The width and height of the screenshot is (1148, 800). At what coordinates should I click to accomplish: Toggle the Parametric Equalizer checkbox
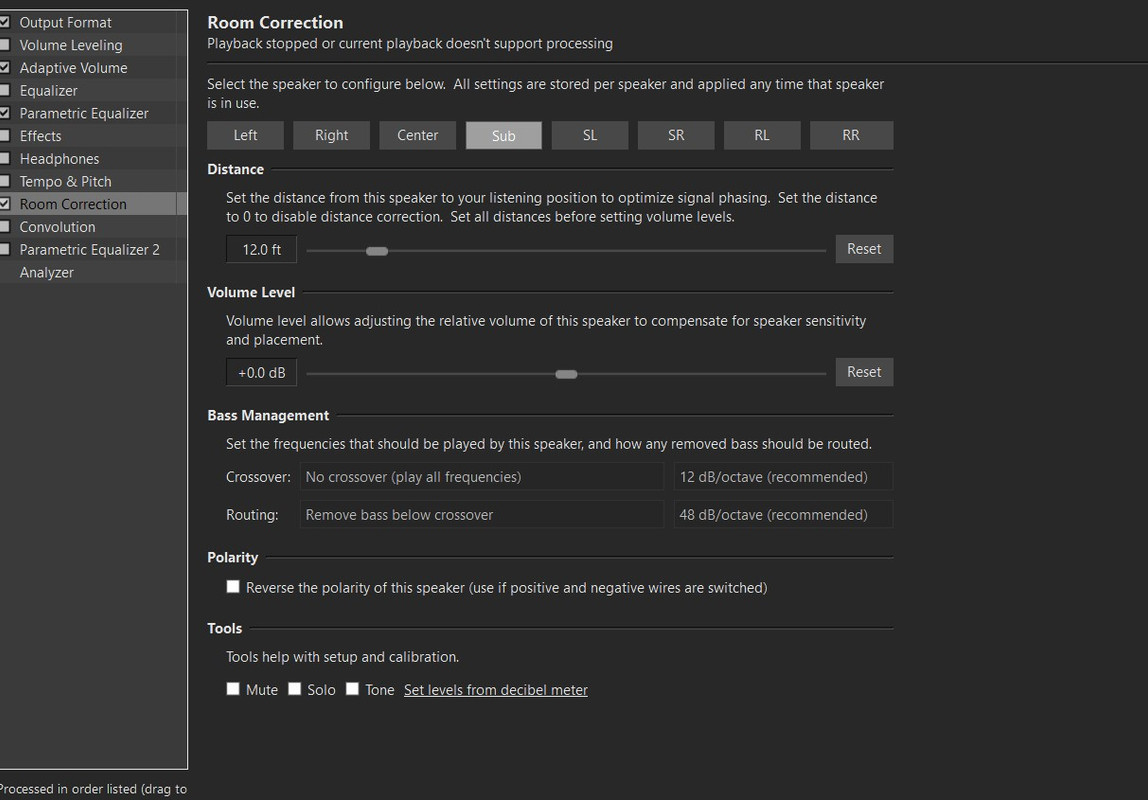click(4, 113)
